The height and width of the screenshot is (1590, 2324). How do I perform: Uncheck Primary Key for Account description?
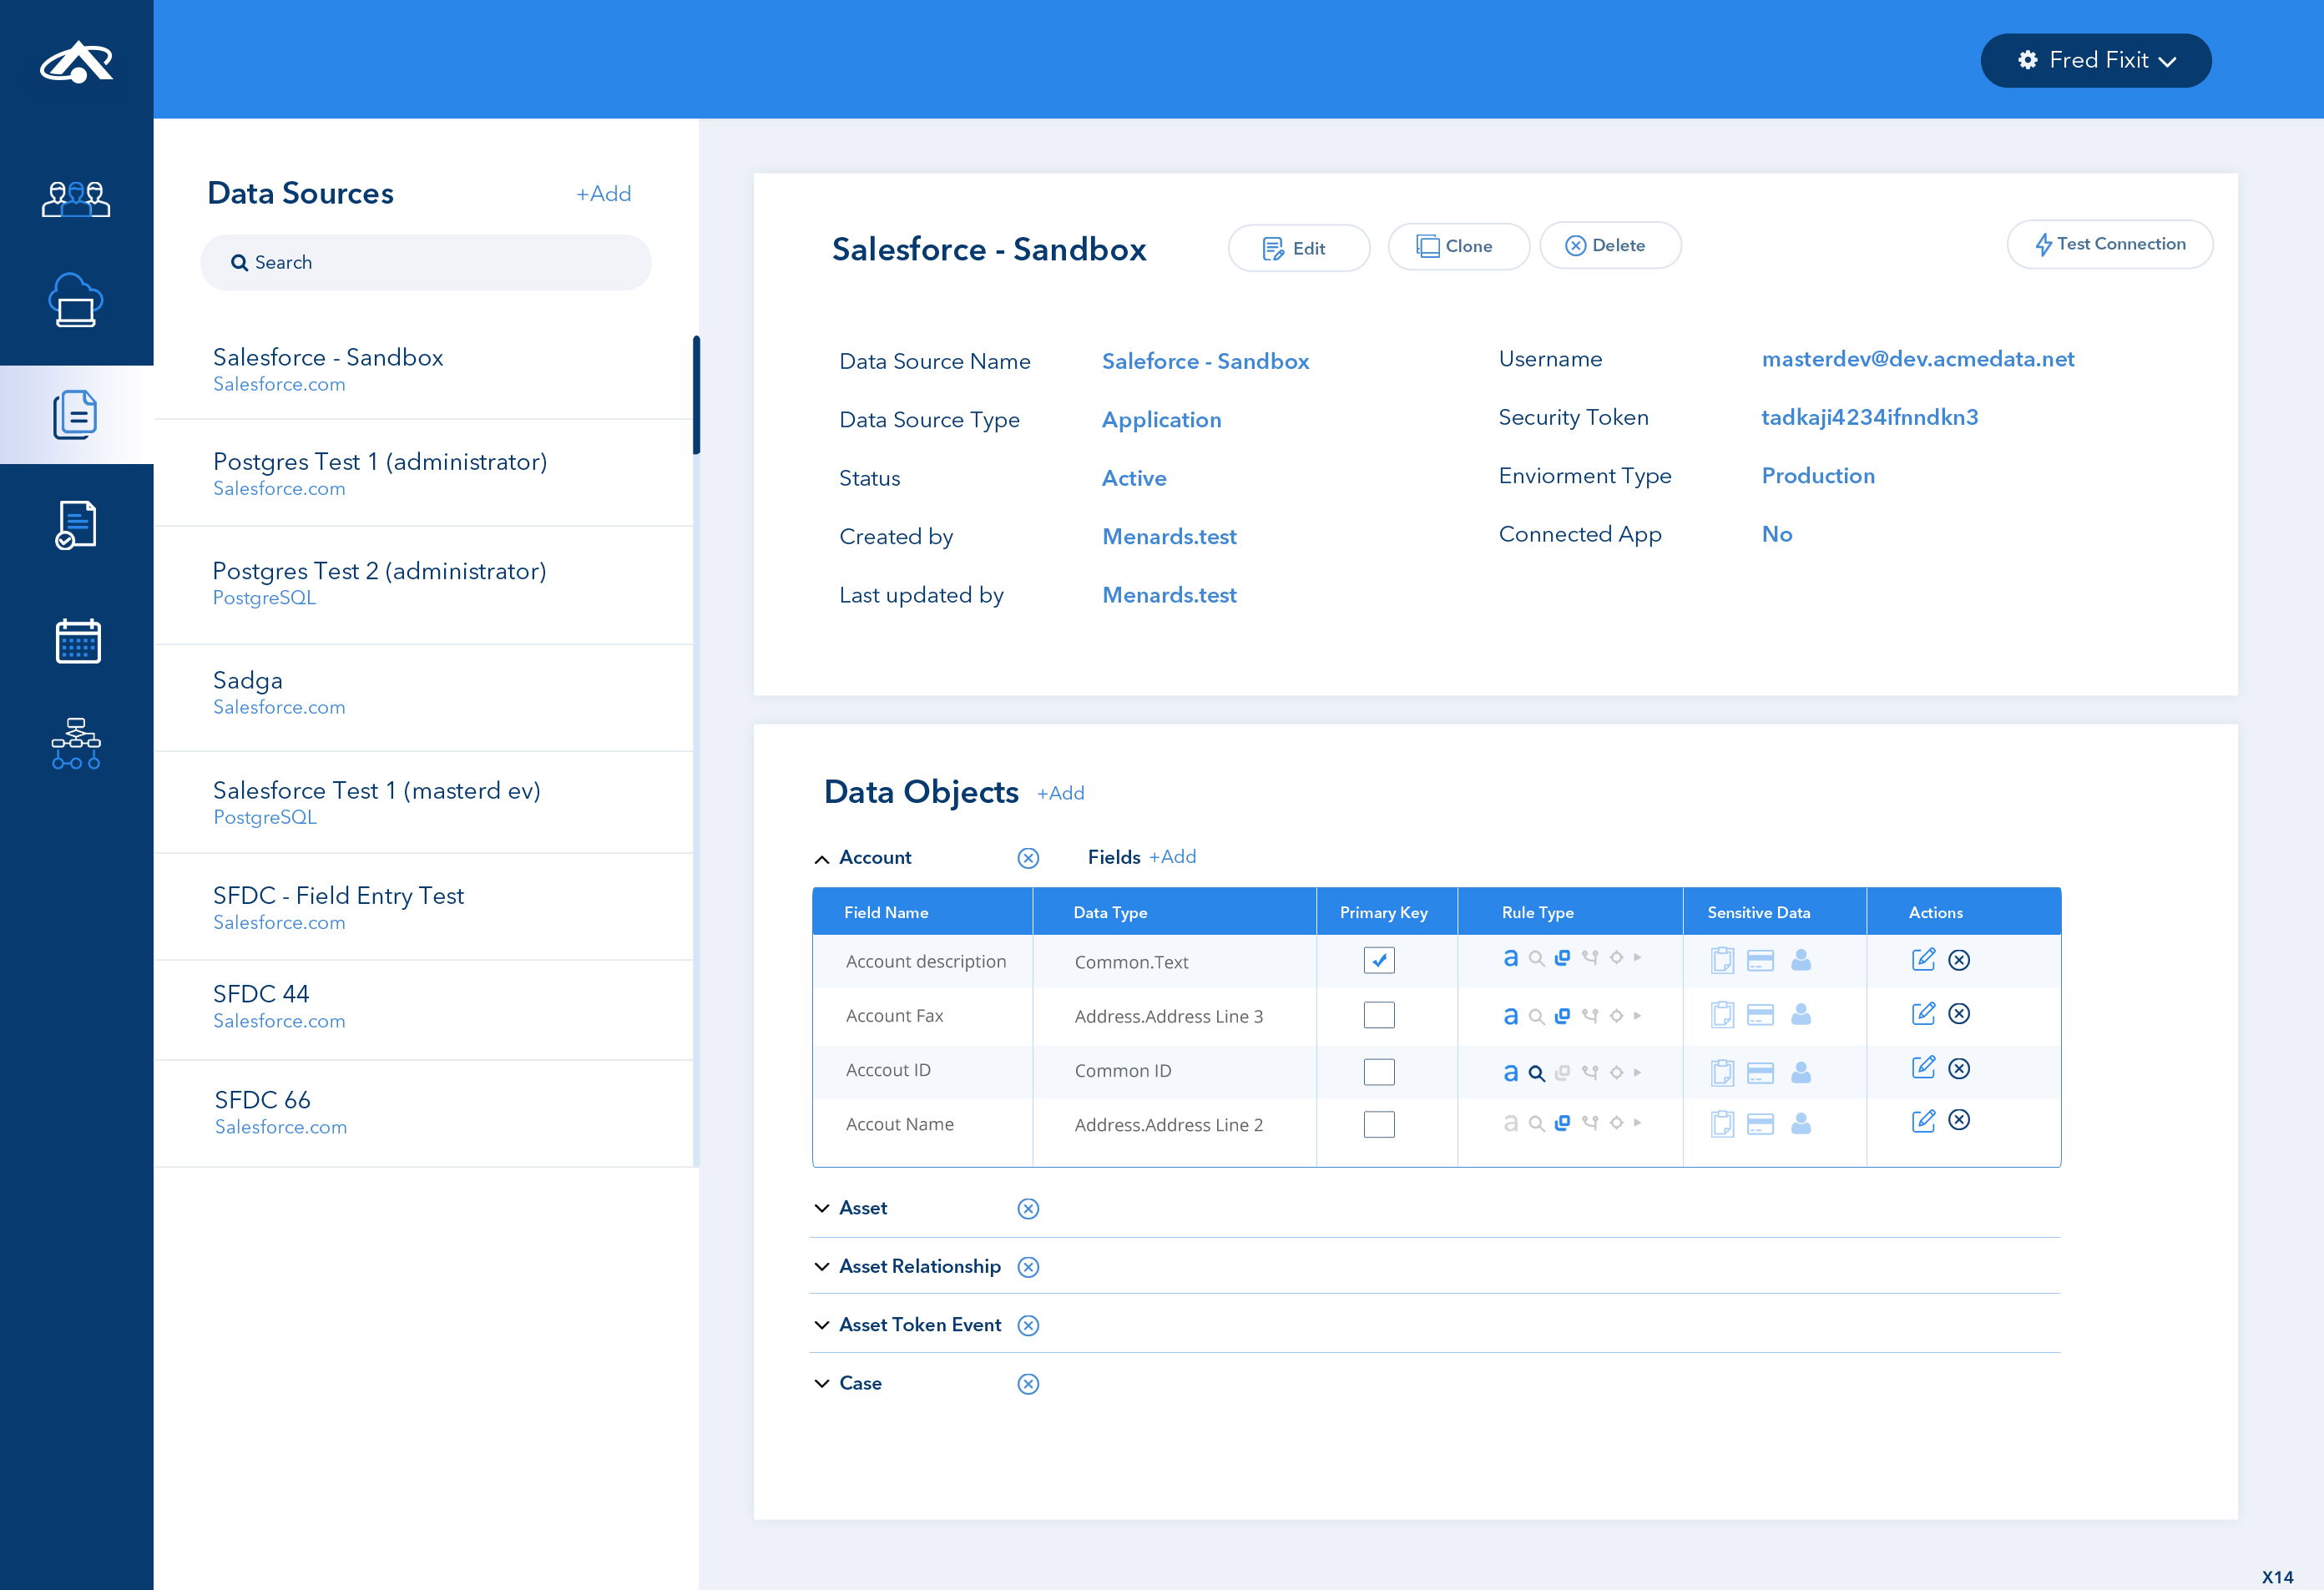click(x=1379, y=959)
